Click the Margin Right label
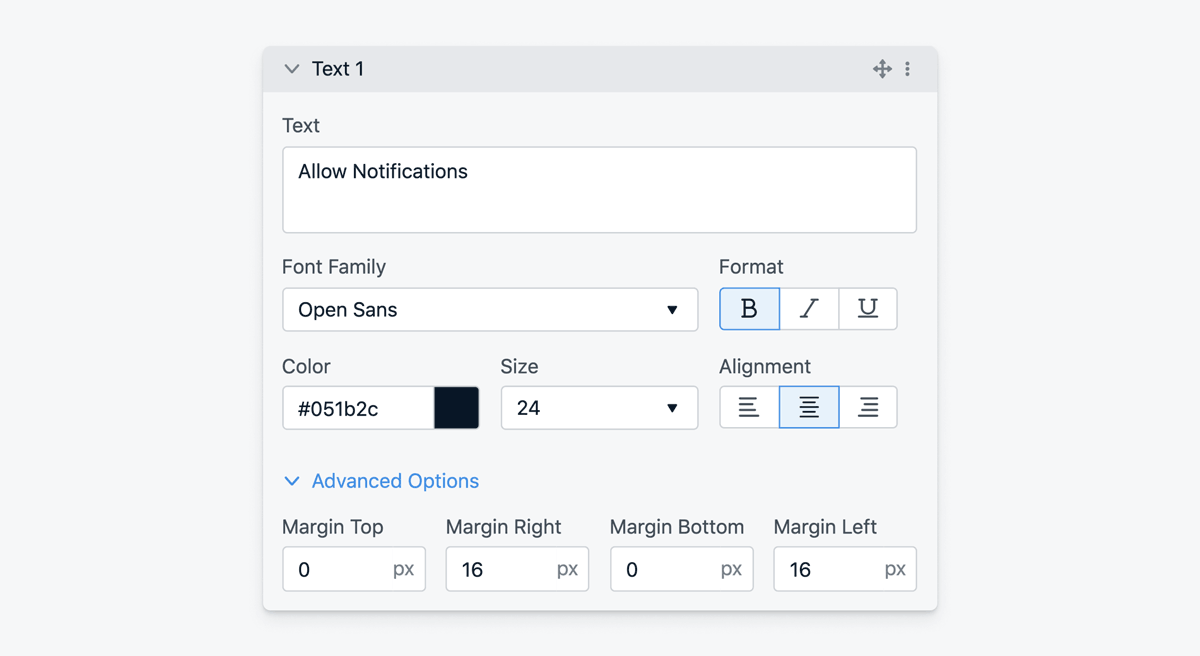 [x=504, y=527]
